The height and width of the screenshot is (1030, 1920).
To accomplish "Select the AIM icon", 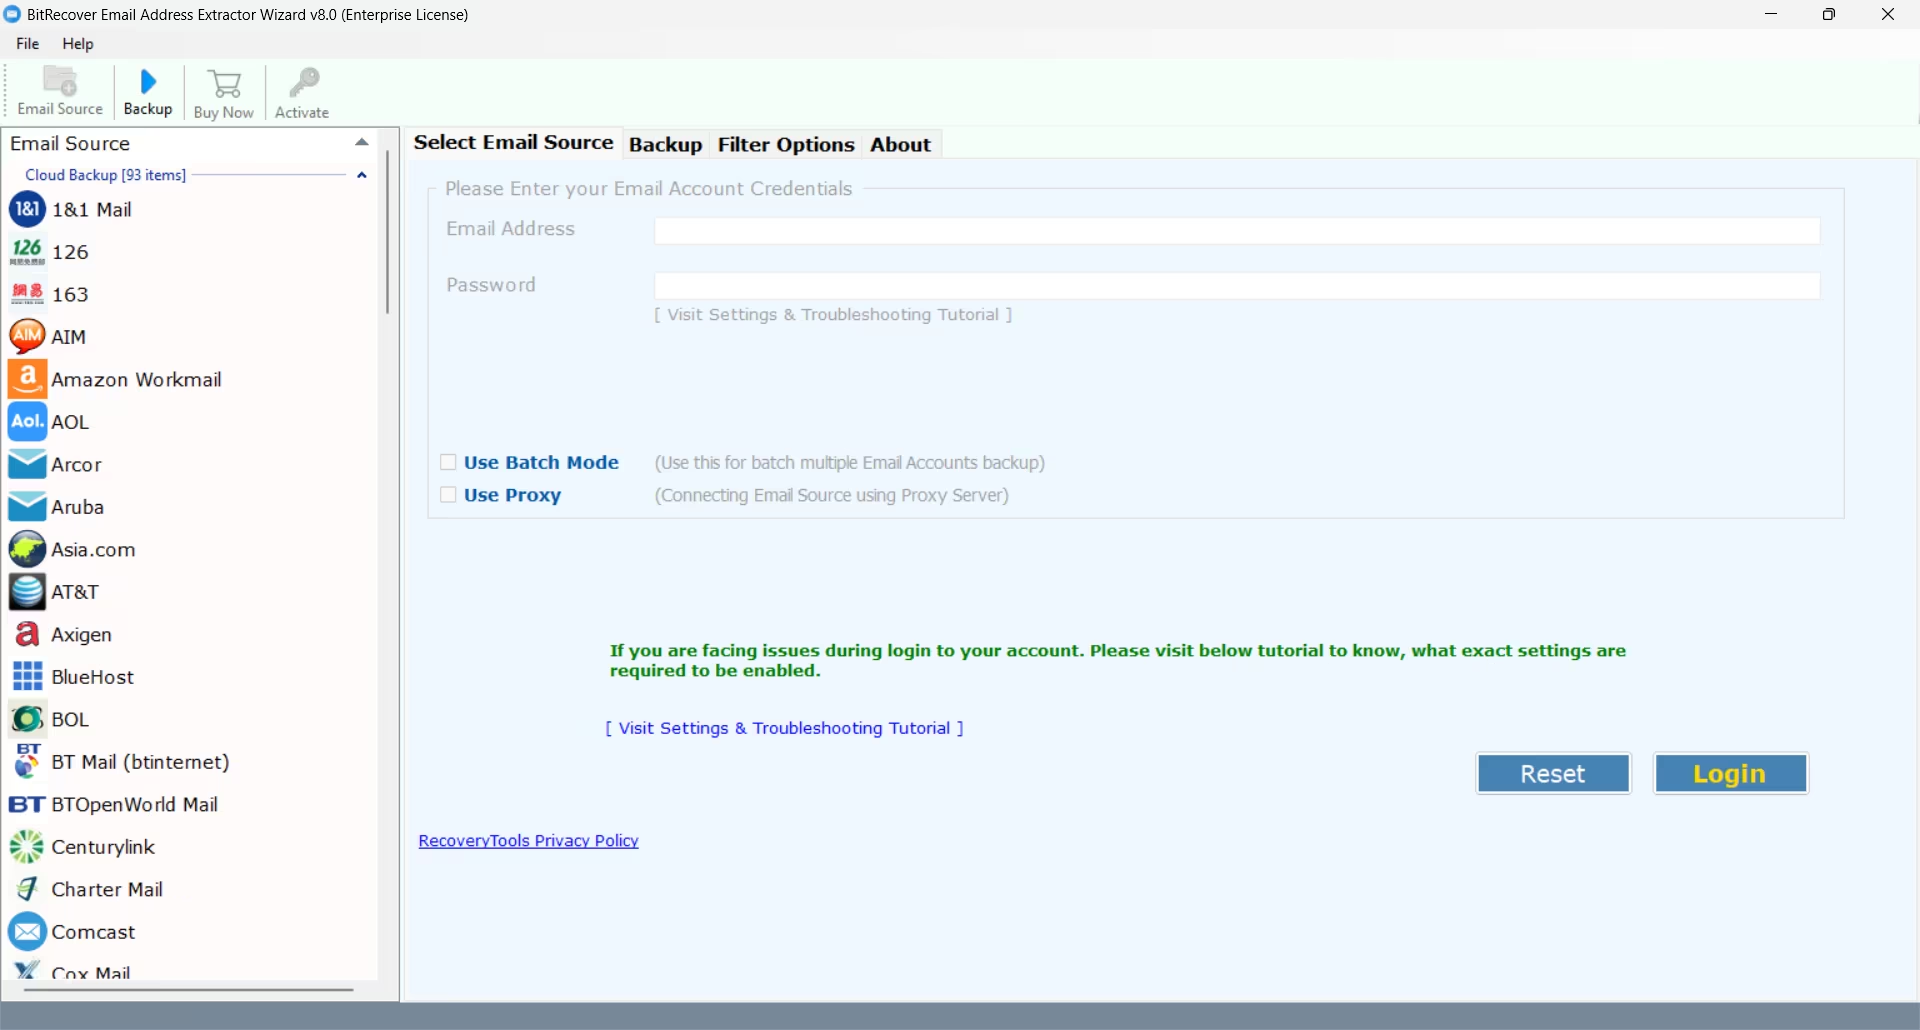I will click(x=27, y=336).
